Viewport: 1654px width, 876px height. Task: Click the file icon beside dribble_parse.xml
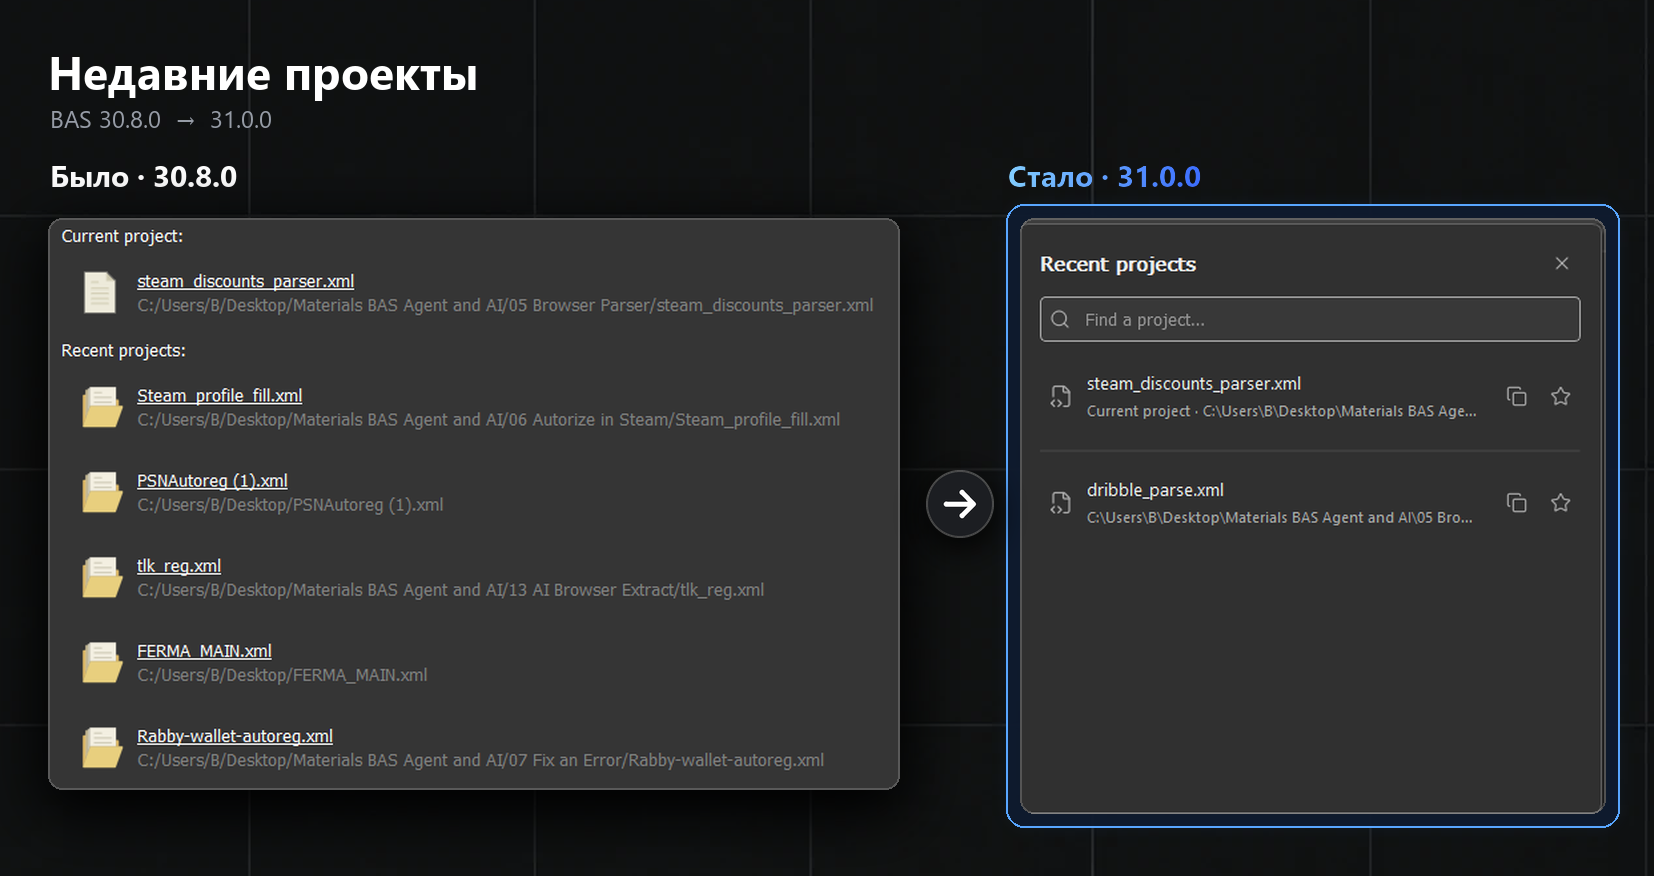click(1061, 503)
